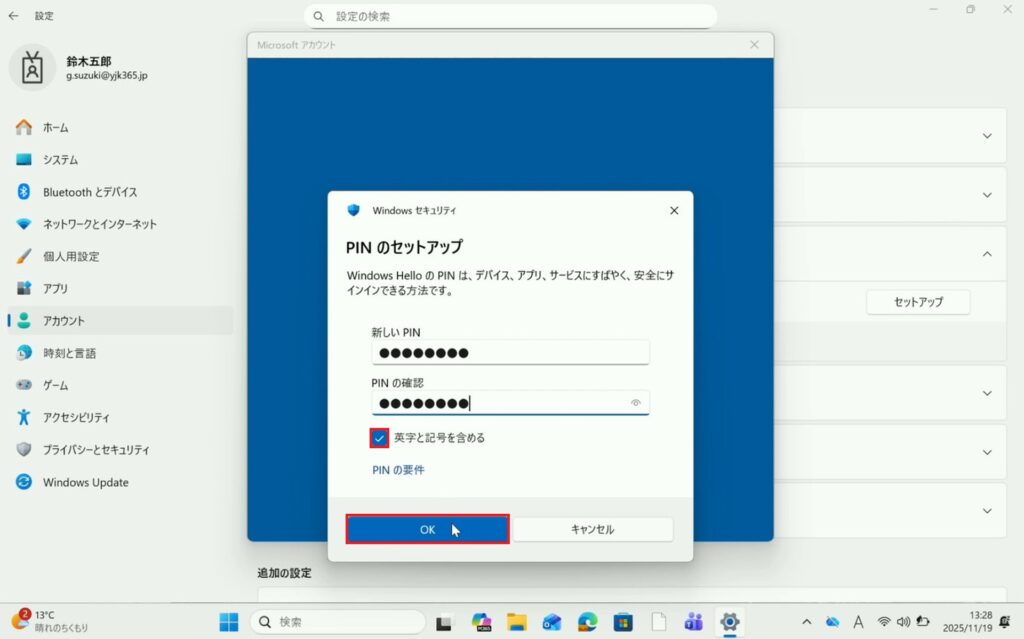Image resolution: width=1024 pixels, height=639 pixels.
Task: Select ホーム in the settings sidebar
Action: tap(55, 128)
